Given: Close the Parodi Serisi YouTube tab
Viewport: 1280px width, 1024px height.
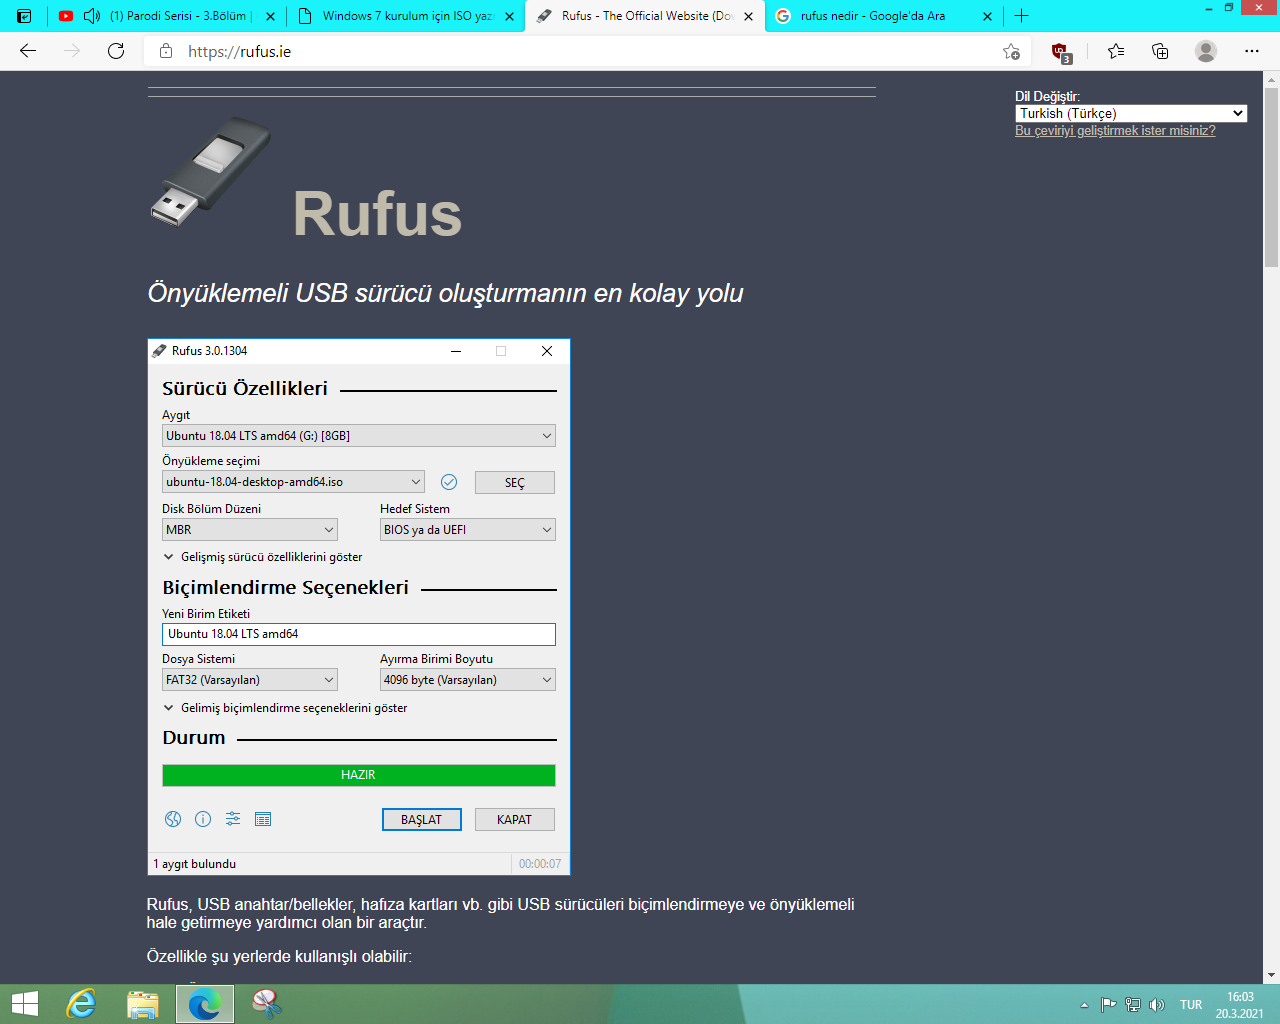Looking at the screenshot, I should 270,16.
